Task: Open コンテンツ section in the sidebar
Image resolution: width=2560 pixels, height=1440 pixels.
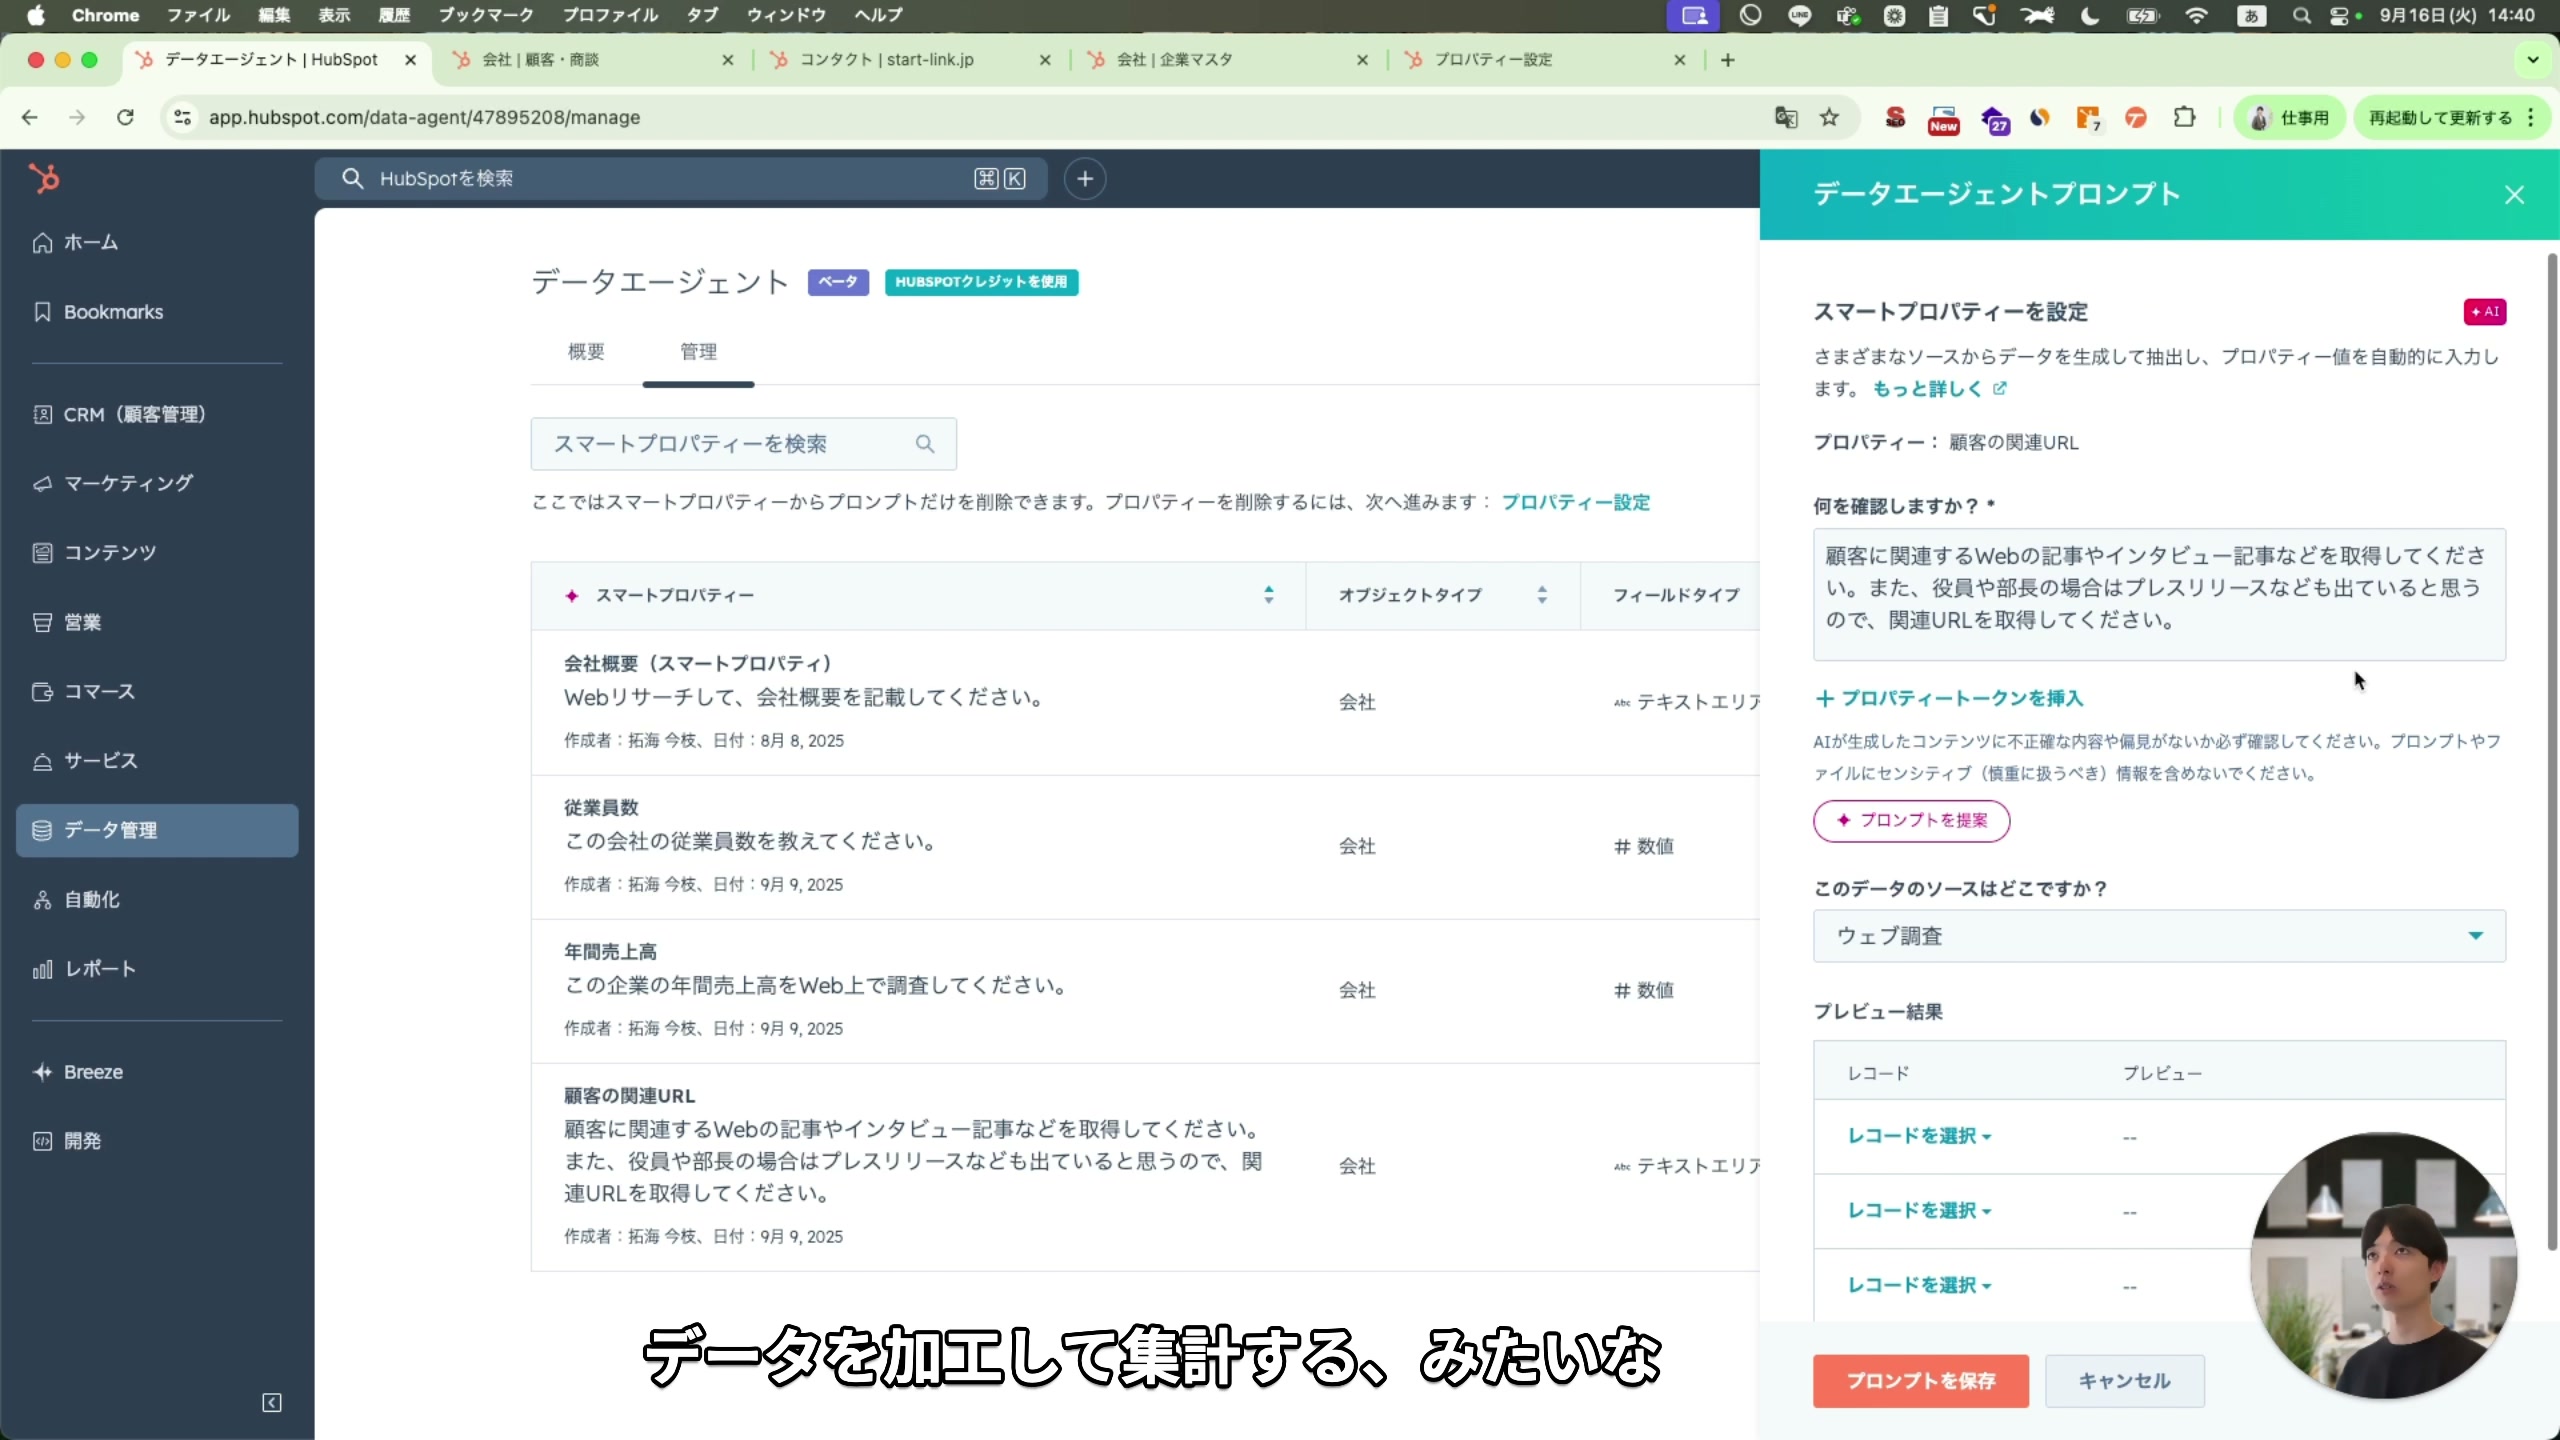Action: coord(109,552)
